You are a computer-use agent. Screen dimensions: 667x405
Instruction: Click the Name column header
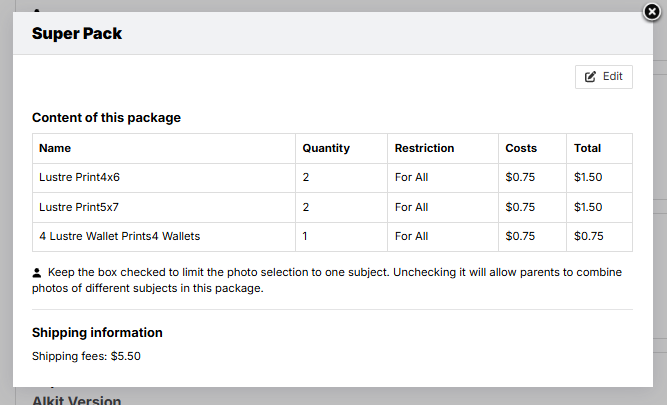(x=164, y=148)
